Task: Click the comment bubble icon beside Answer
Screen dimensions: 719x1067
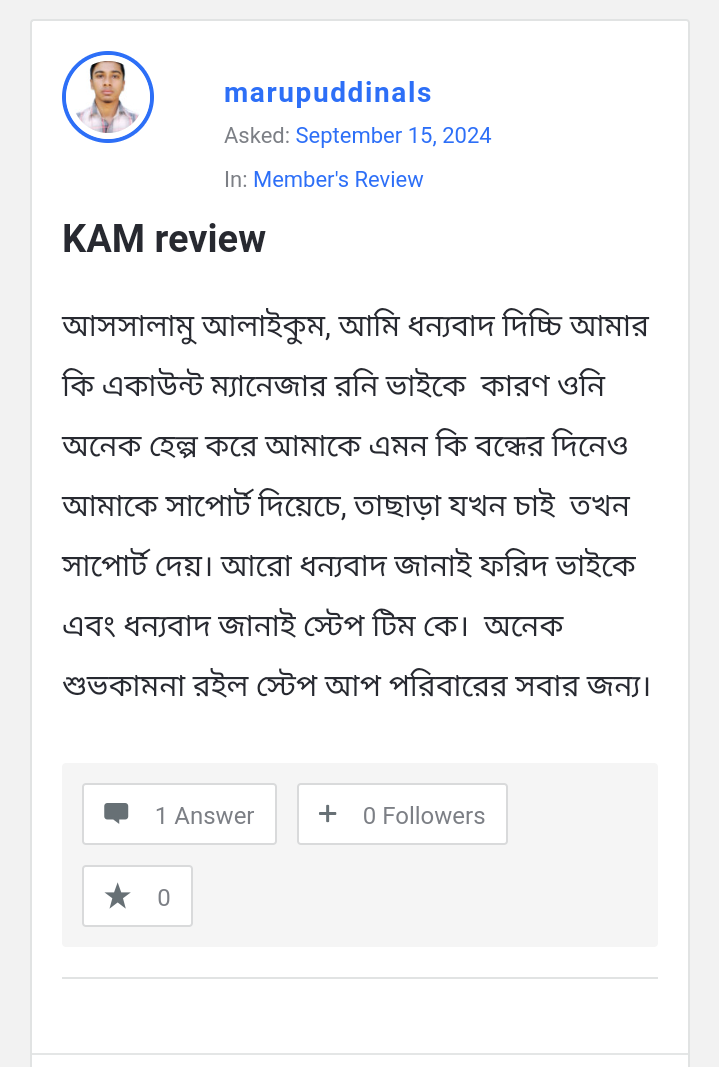Action: 116,814
